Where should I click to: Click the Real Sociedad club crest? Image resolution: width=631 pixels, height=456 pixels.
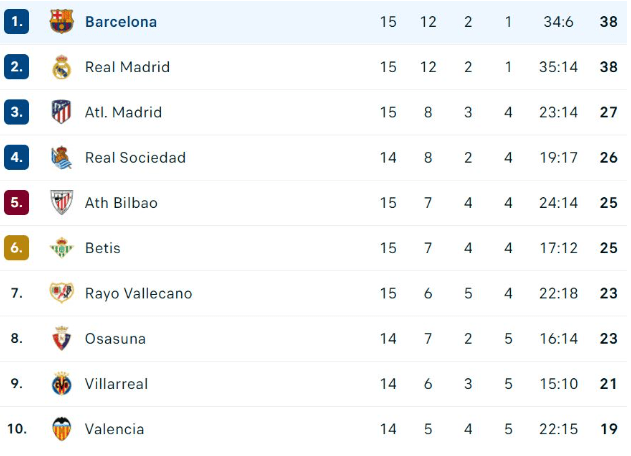(61, 157)
